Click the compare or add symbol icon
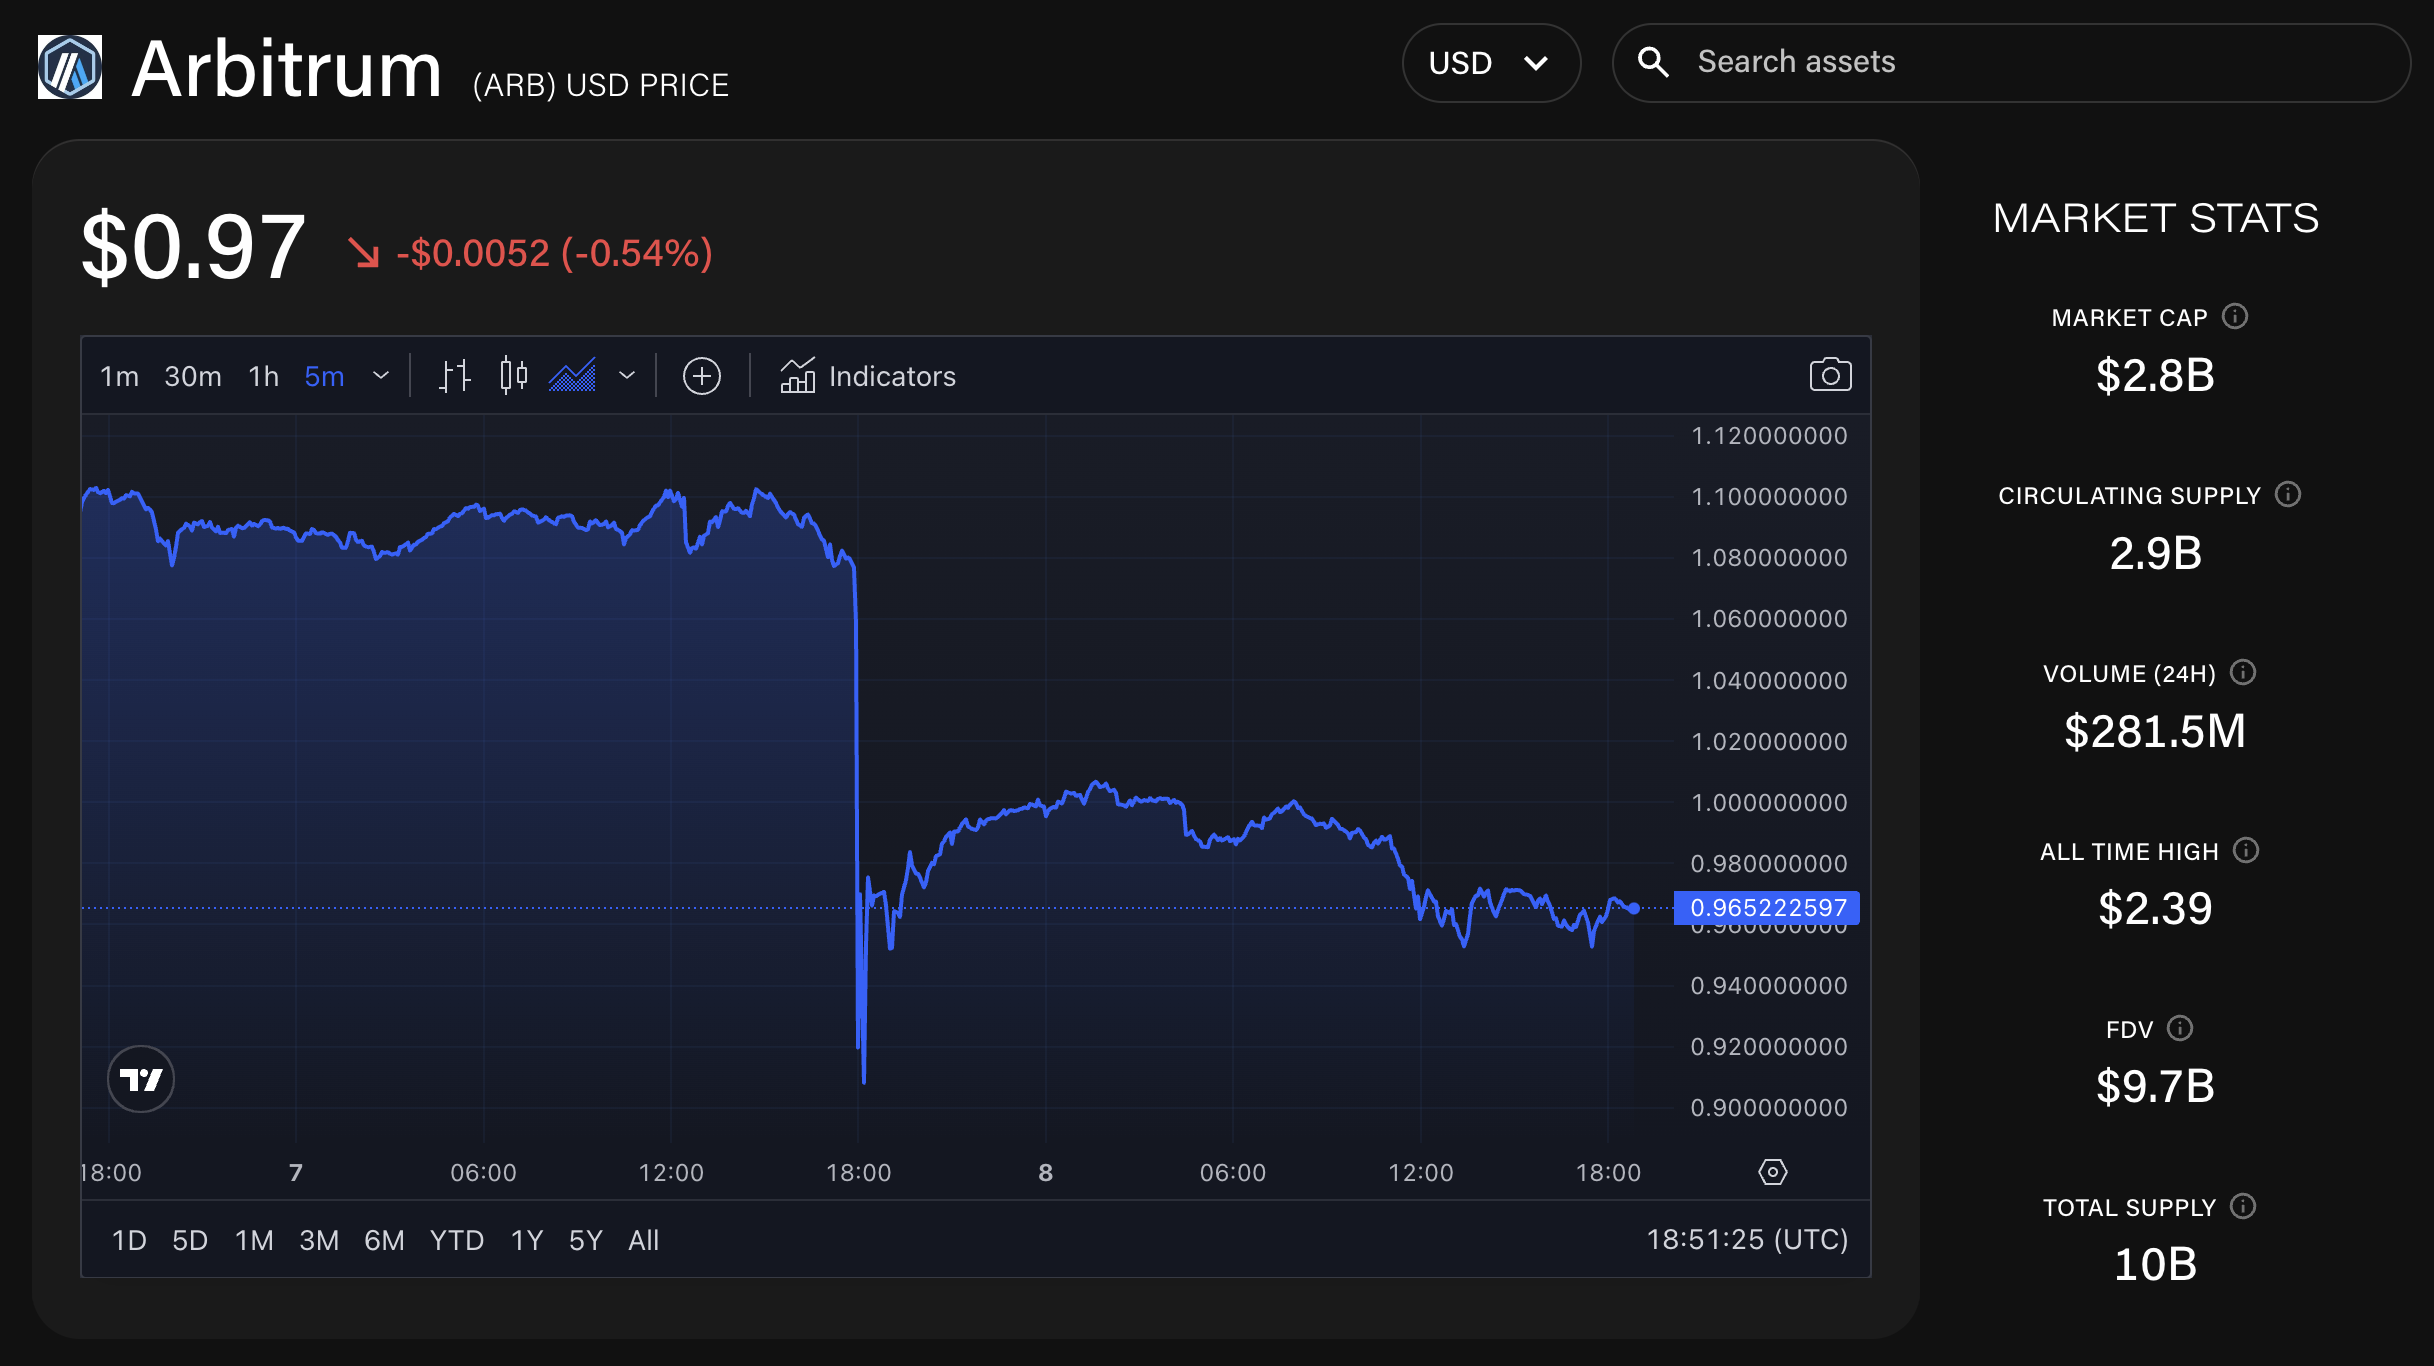This screenshot has height=1366, width=2434. tap(702, 376)
